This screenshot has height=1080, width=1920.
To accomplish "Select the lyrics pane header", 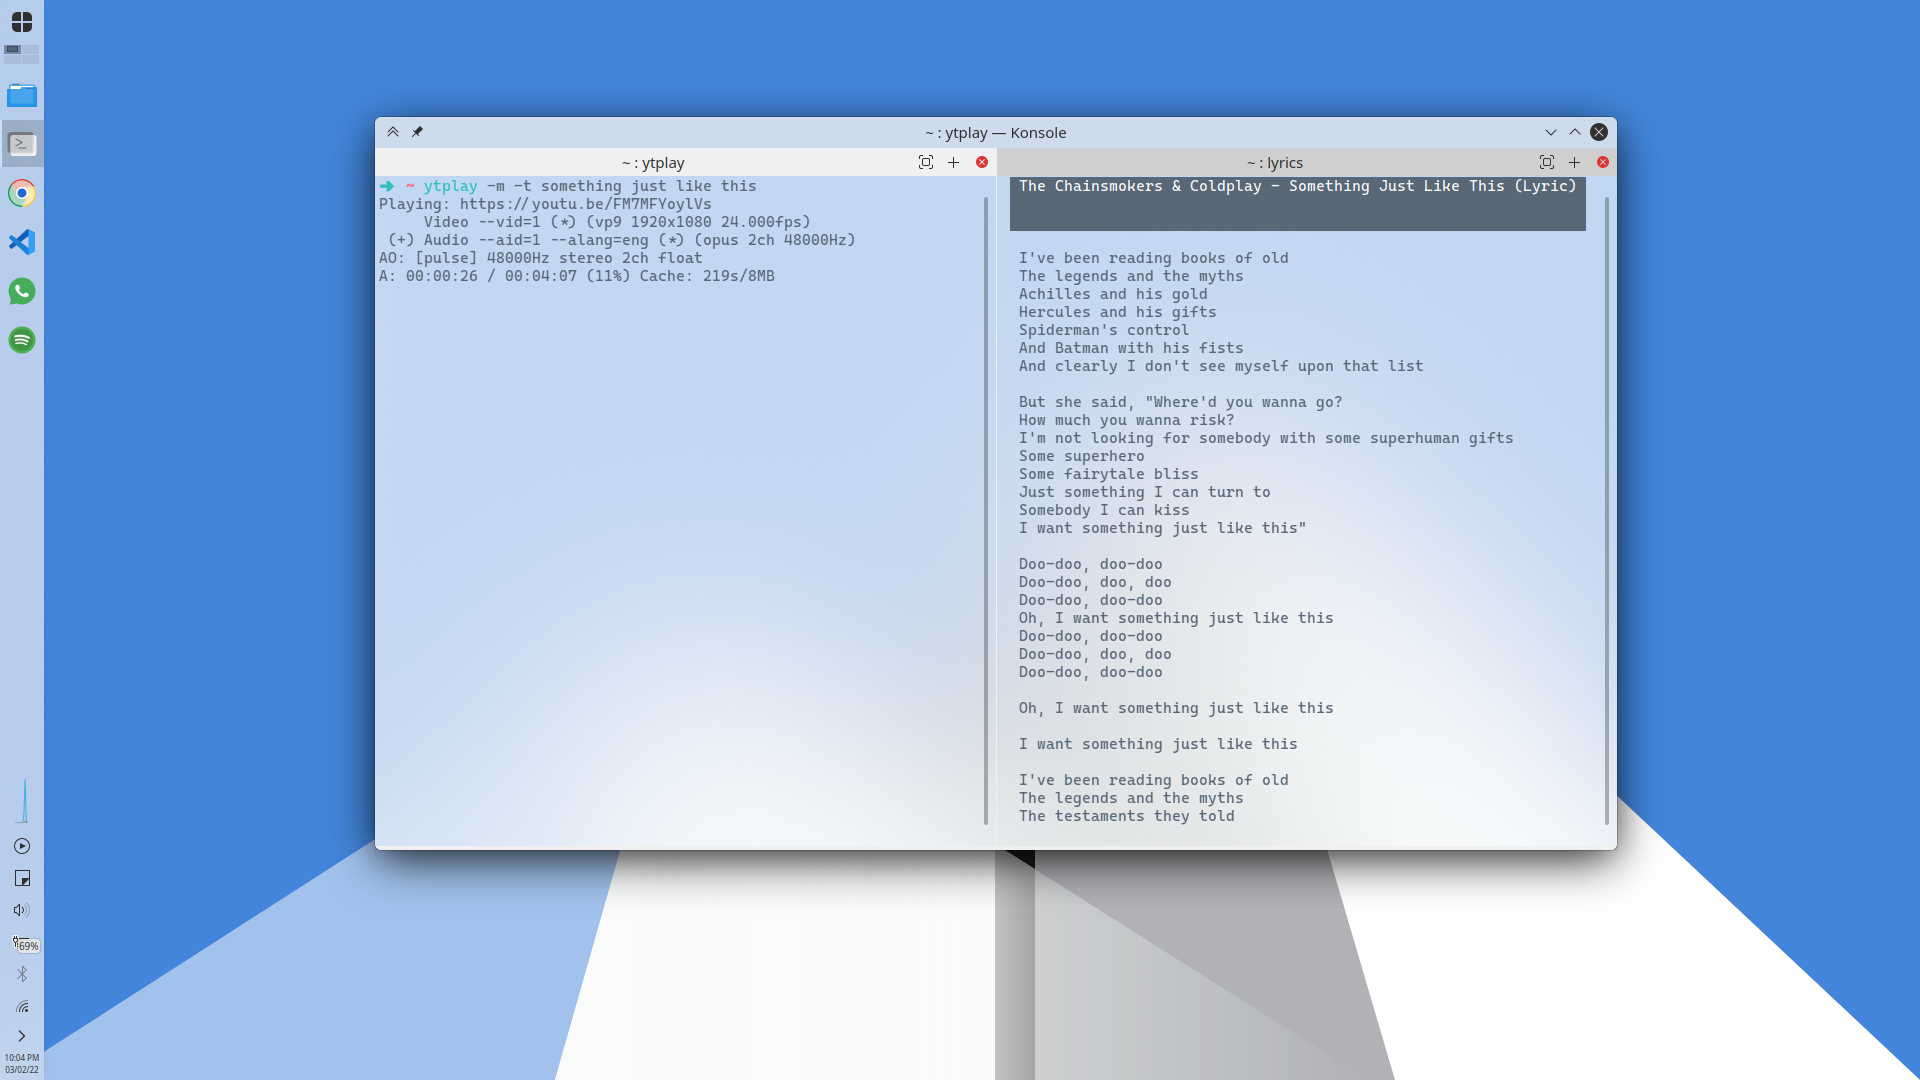I will click(1274, 162).
